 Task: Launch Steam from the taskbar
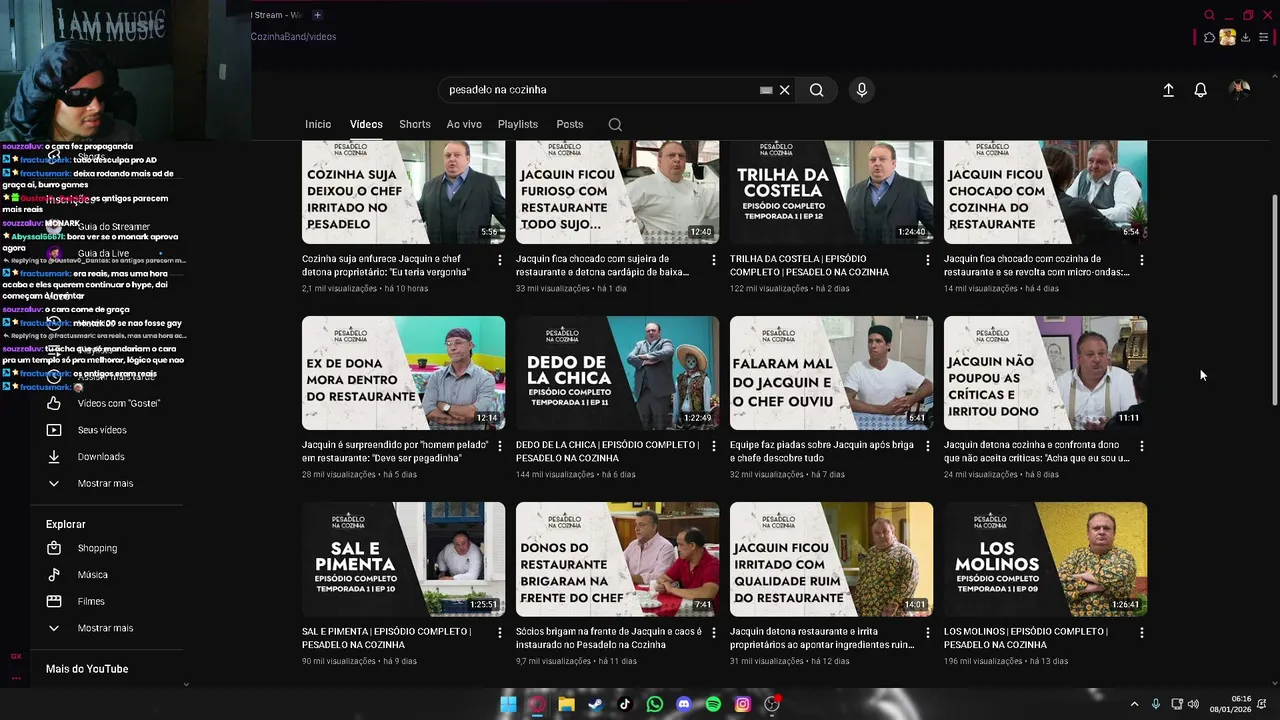(x=595, y=704)
